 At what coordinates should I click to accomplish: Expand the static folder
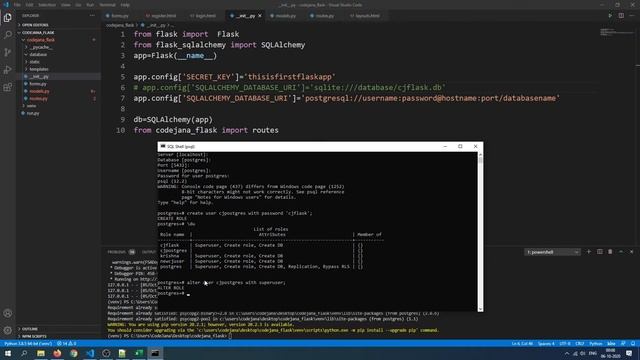(x=35, y=62)
